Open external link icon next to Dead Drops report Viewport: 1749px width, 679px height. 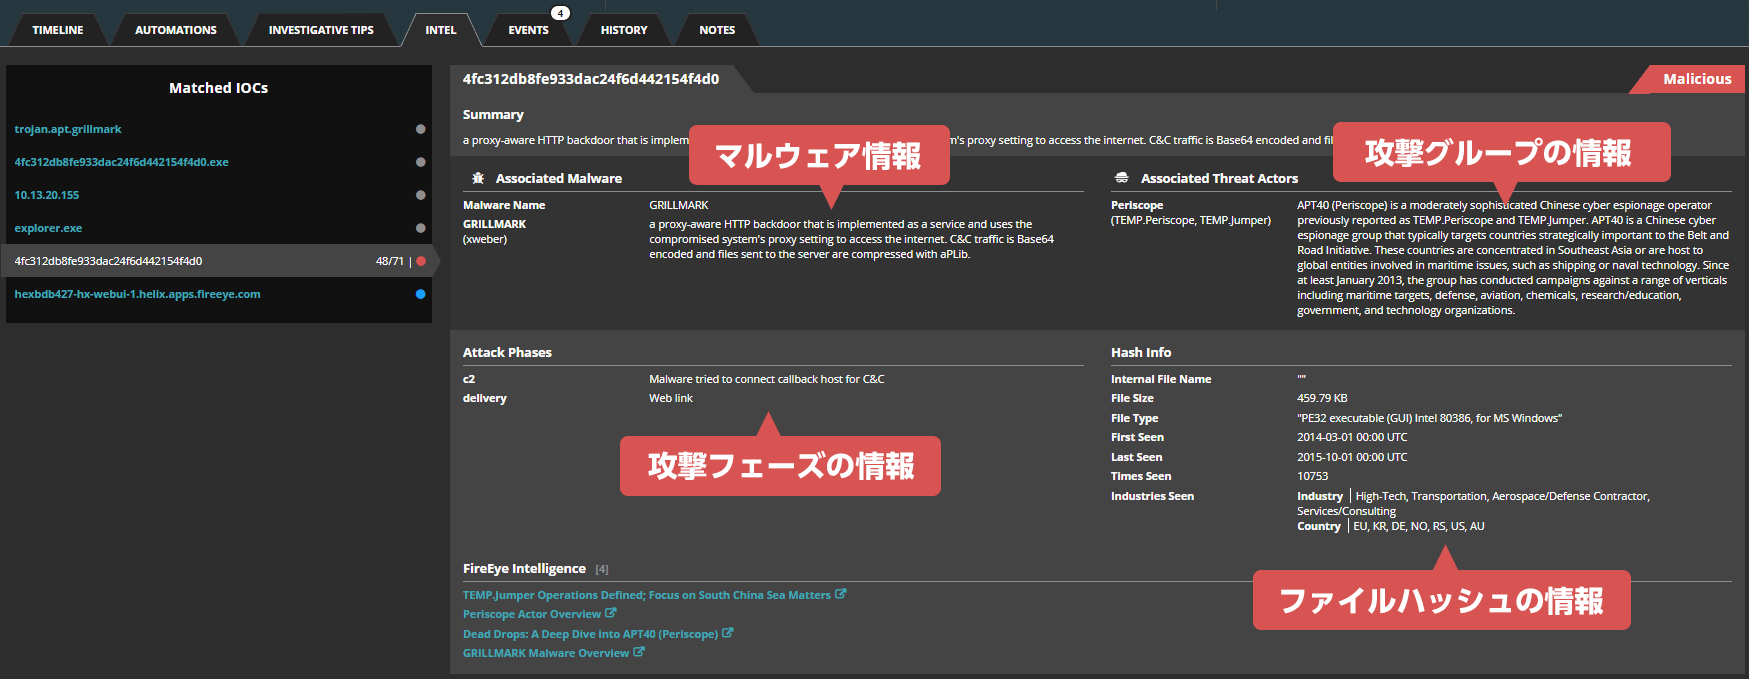pos(728,633)
